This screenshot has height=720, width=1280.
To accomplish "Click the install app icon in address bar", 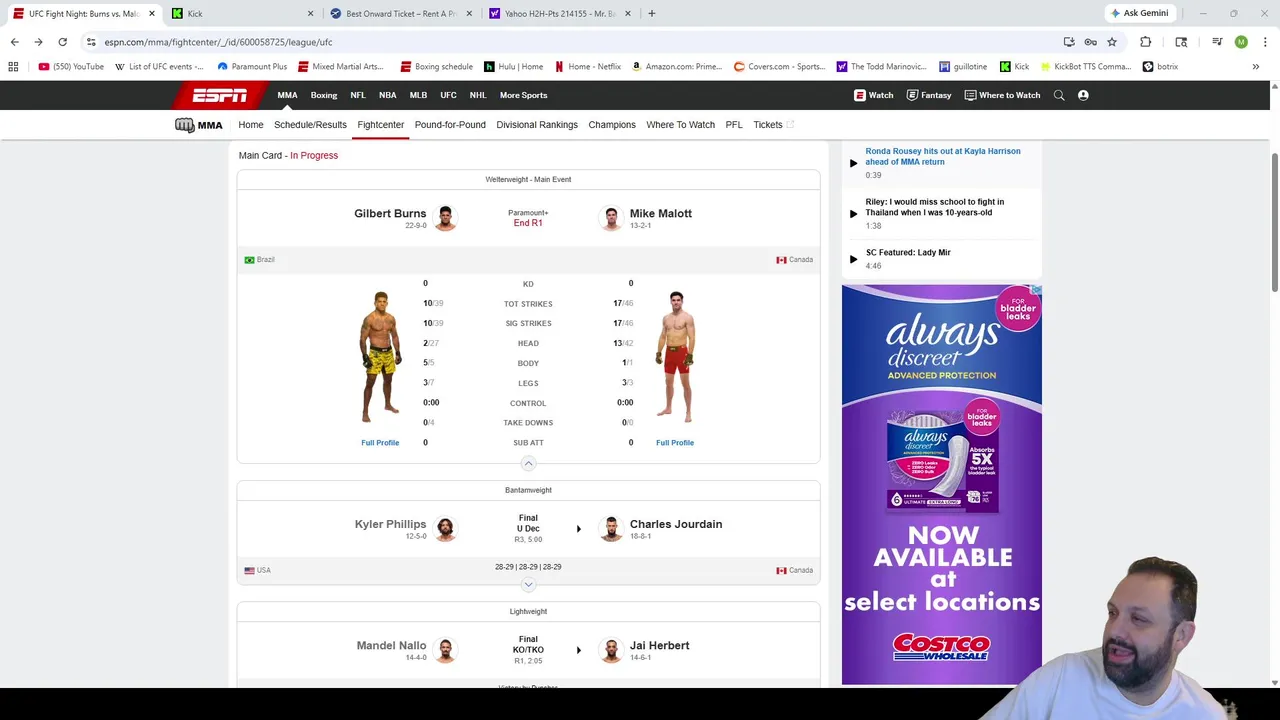I will pos(1069,42).
